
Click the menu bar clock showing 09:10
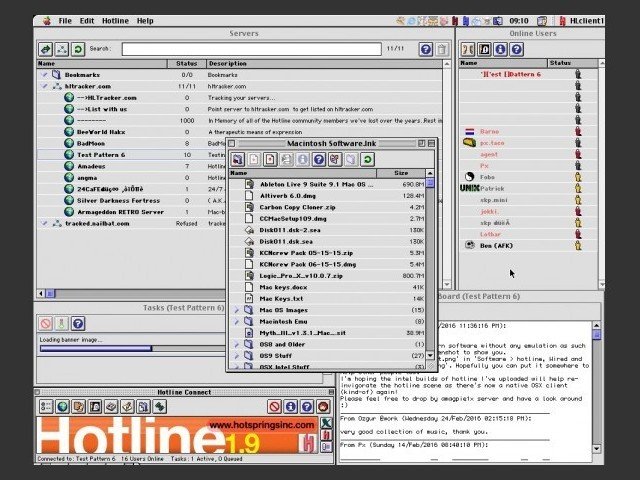pos(519,21)
